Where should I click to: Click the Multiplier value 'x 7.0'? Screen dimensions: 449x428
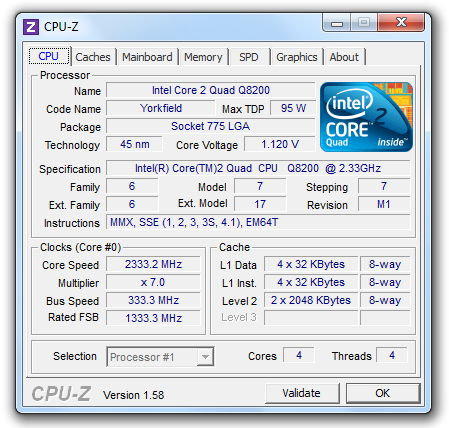pyautogui.click(x=153, y=282)
